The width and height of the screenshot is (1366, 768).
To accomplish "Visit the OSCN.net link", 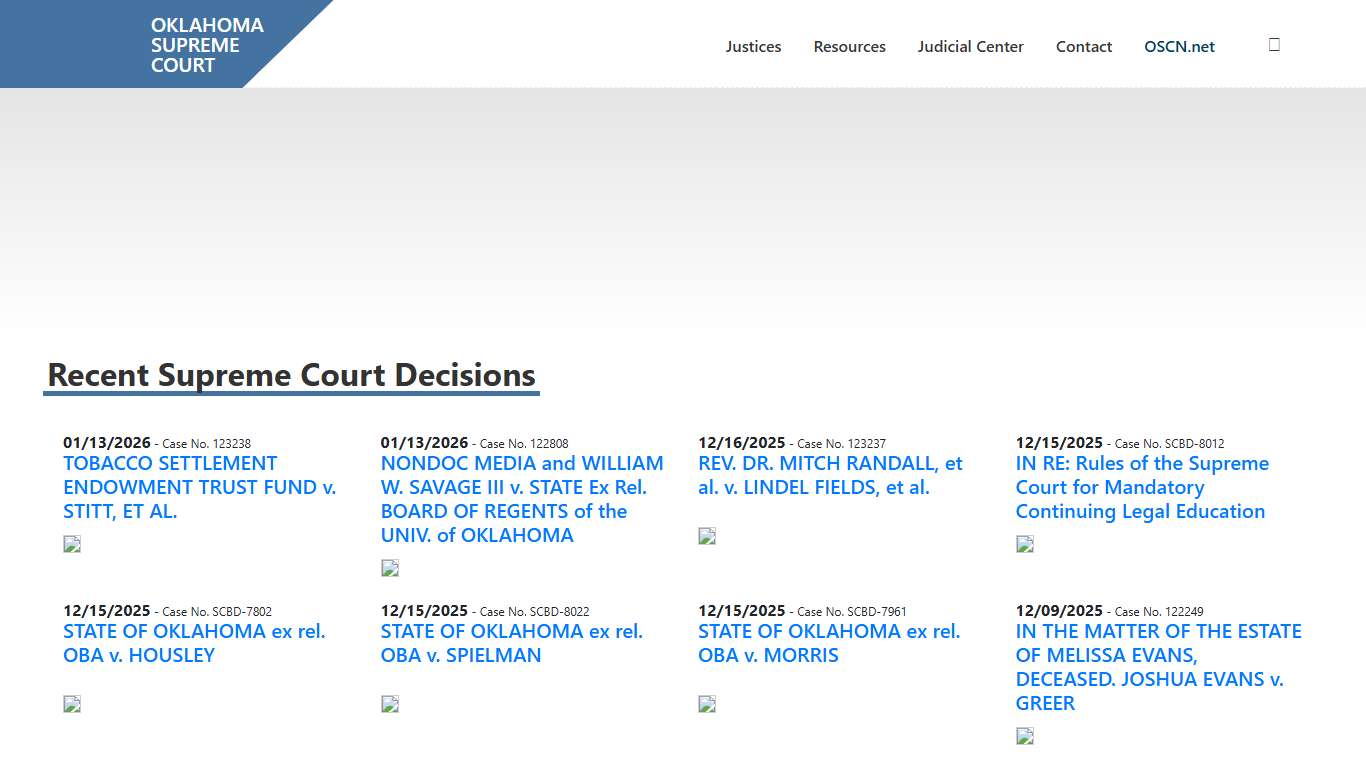I will [1179, 46].
